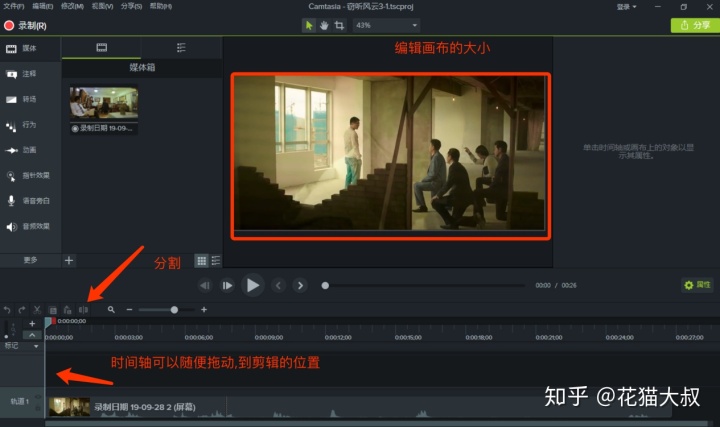
Task: Click the preview scrubber handle
Action: click(325, 286)
